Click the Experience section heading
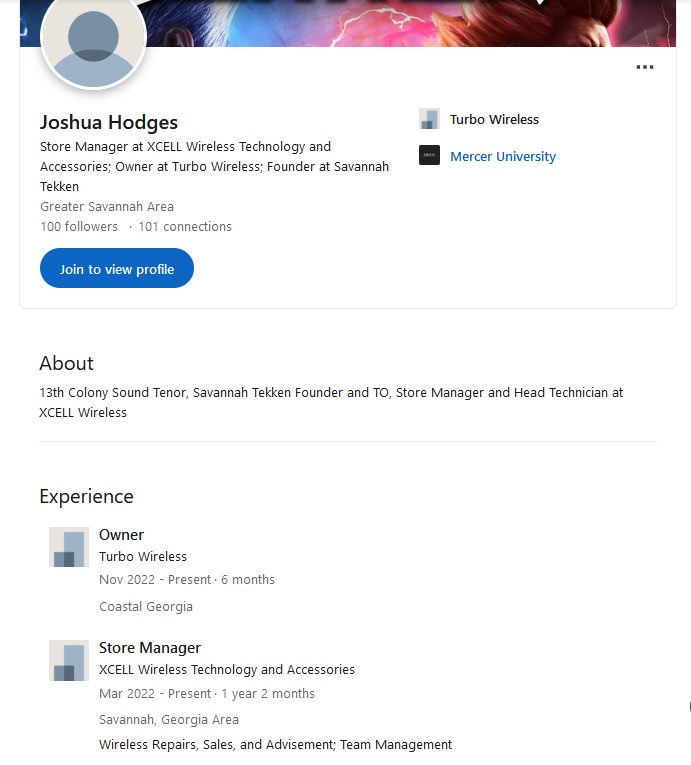 tap(86, 497)
